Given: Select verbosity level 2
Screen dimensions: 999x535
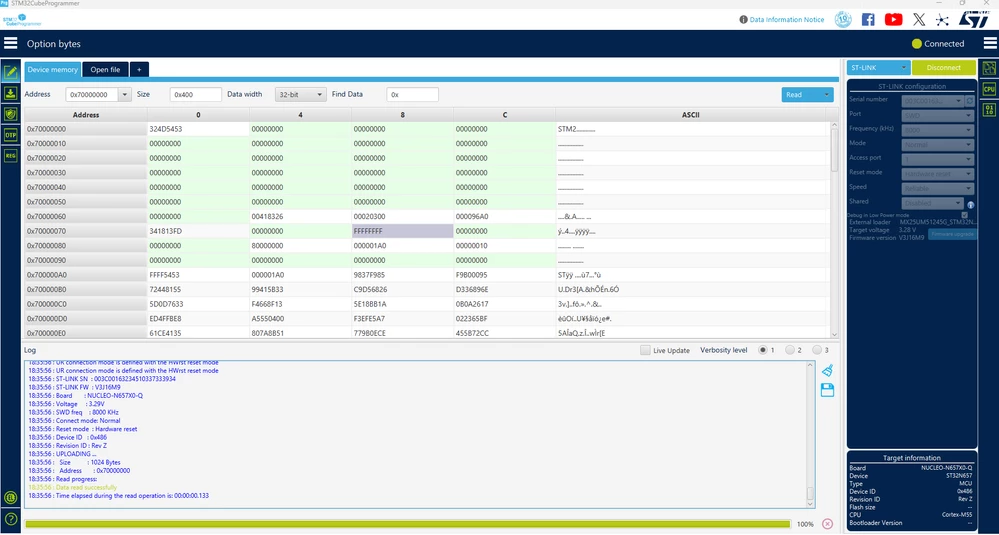Looking at the screenshot, I should coord(789,350).
